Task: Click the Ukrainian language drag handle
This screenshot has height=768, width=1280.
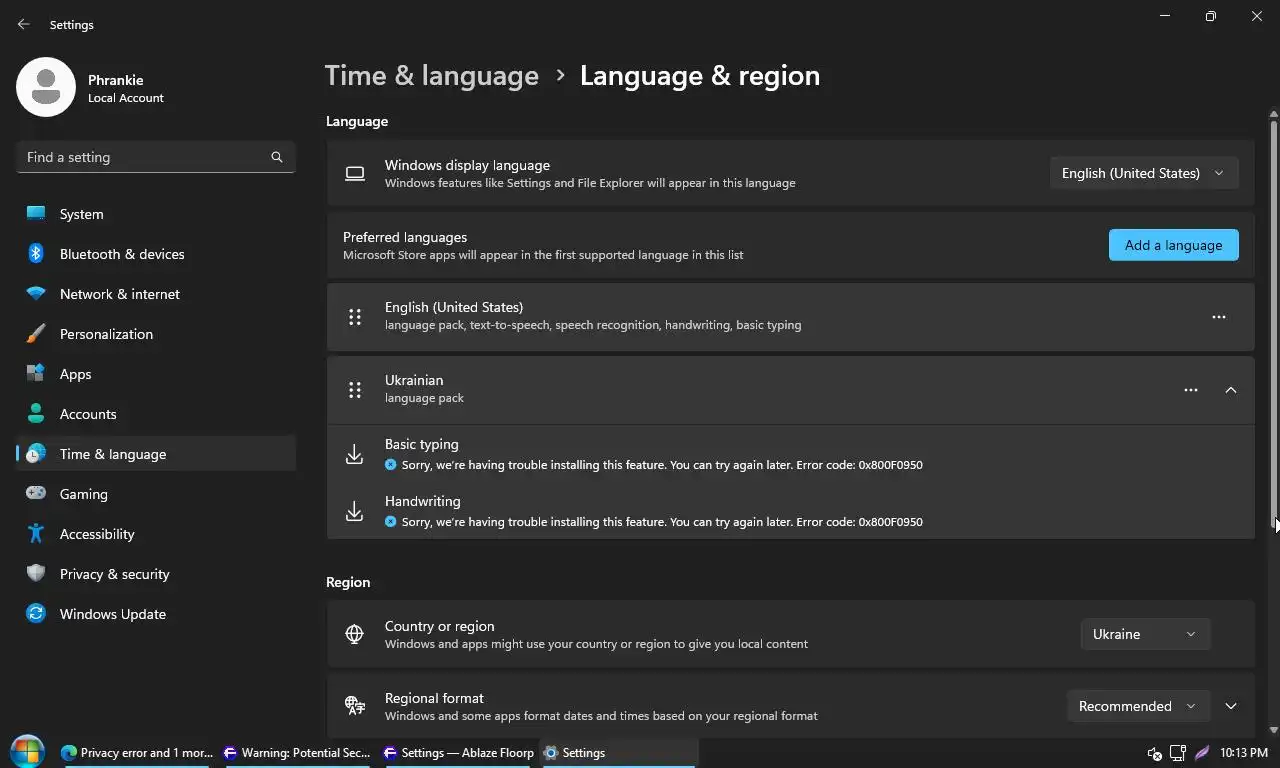Action: pos(354,390)
